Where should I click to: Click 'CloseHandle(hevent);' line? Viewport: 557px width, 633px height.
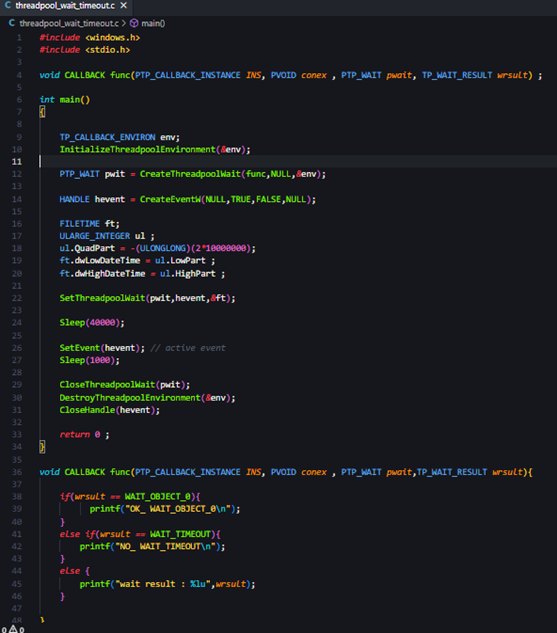[x=110, y=410]
